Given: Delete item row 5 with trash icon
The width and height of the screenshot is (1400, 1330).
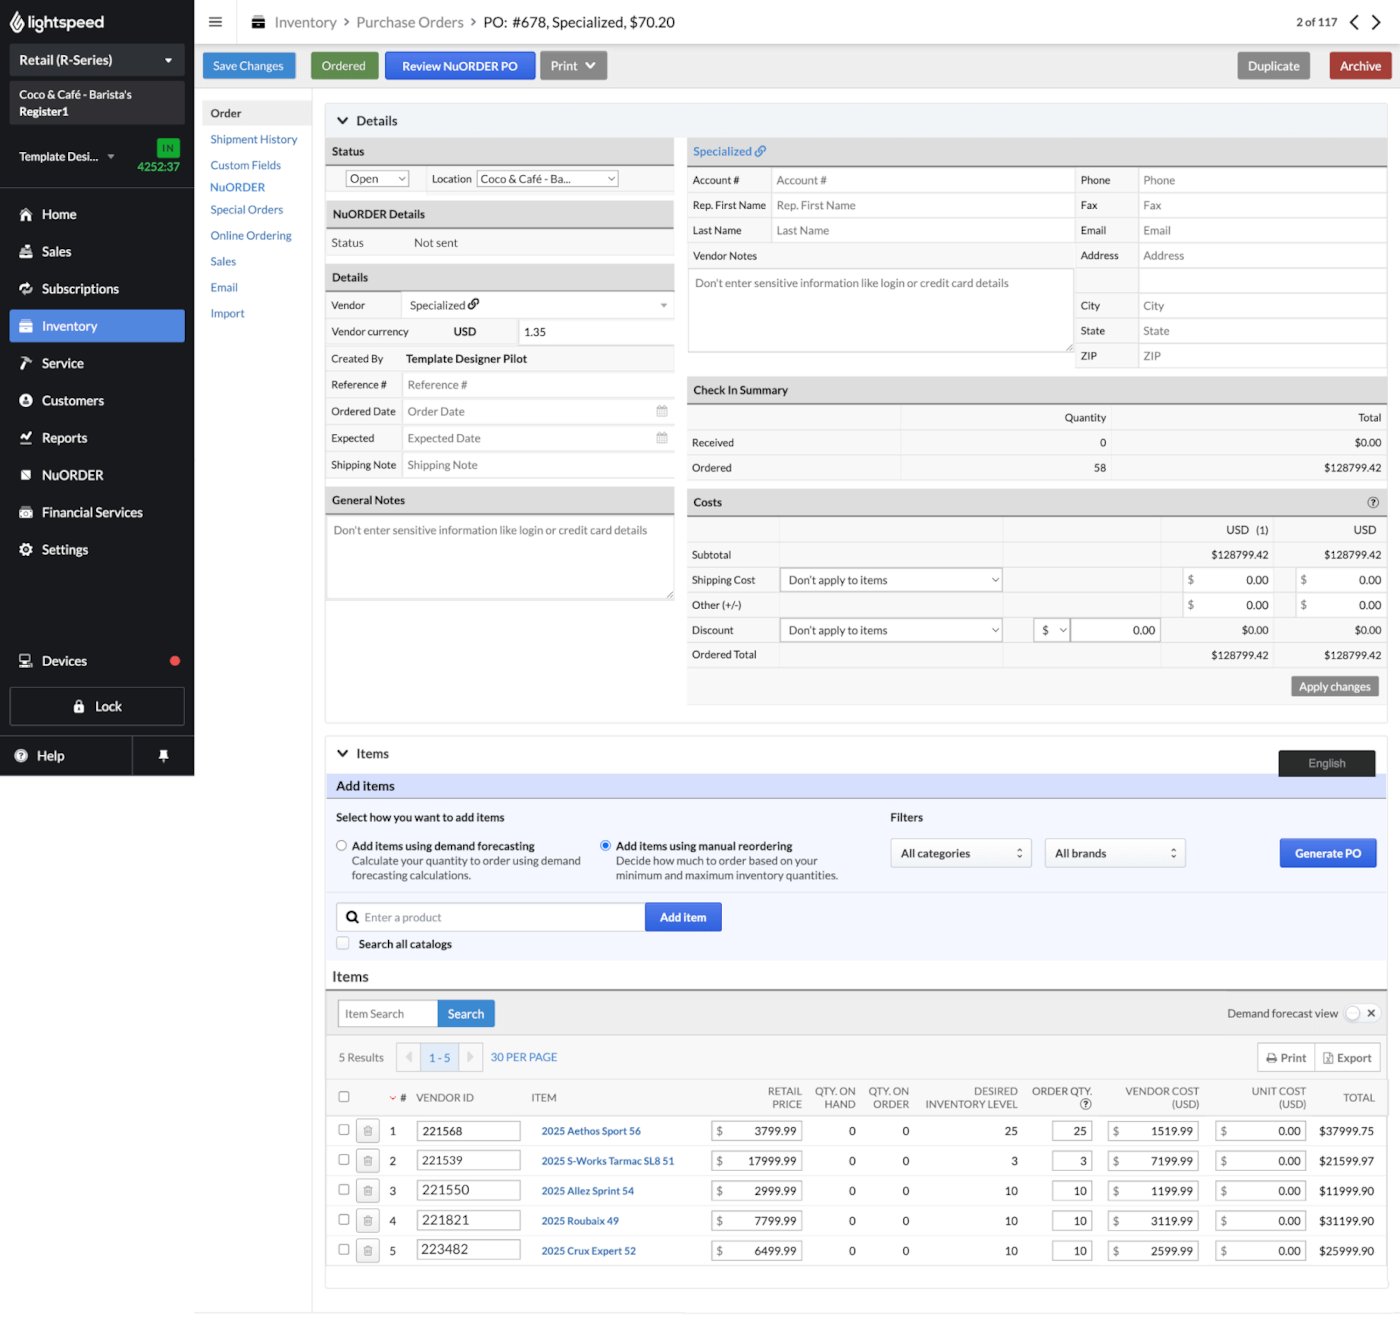Looking at the screenshot, I should (x=368, y=1251).
